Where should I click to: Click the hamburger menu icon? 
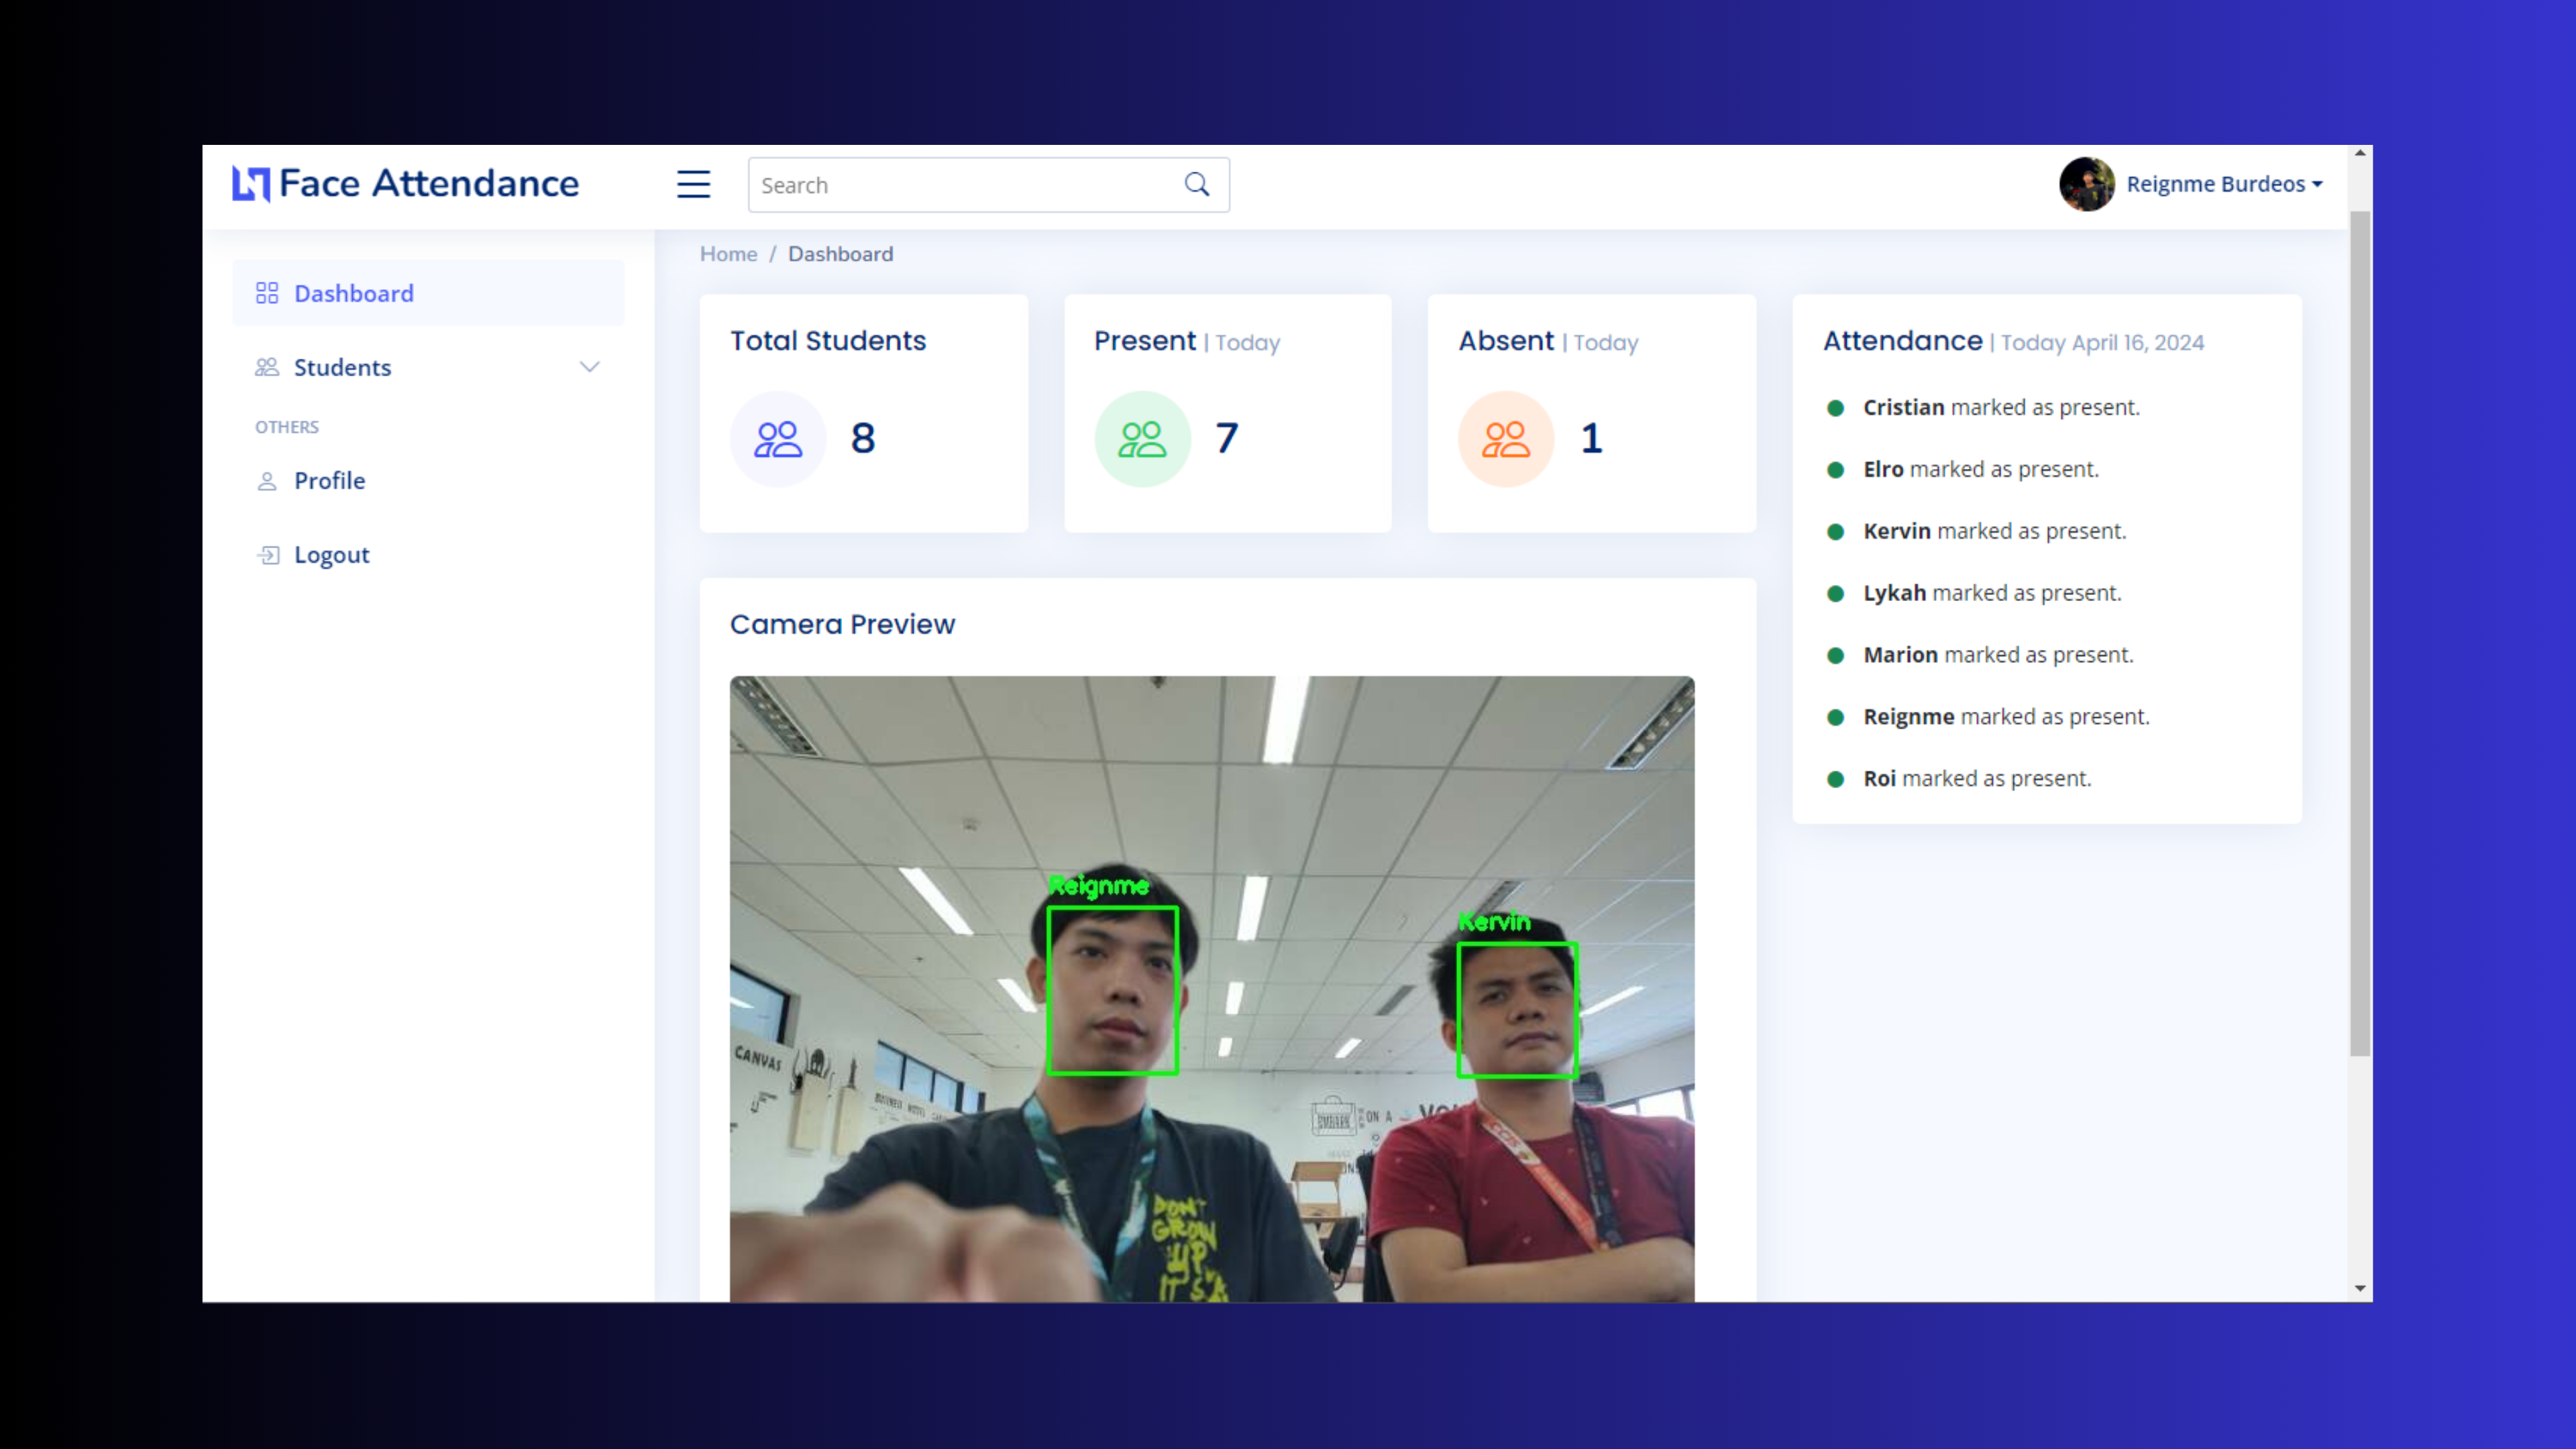pos(693,184)
